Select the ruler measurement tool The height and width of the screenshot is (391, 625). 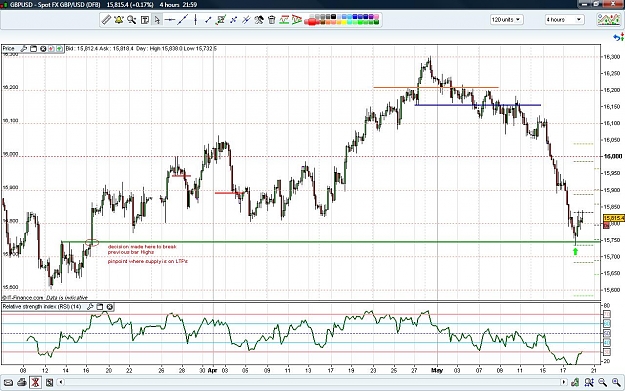[x=106, y=20]
